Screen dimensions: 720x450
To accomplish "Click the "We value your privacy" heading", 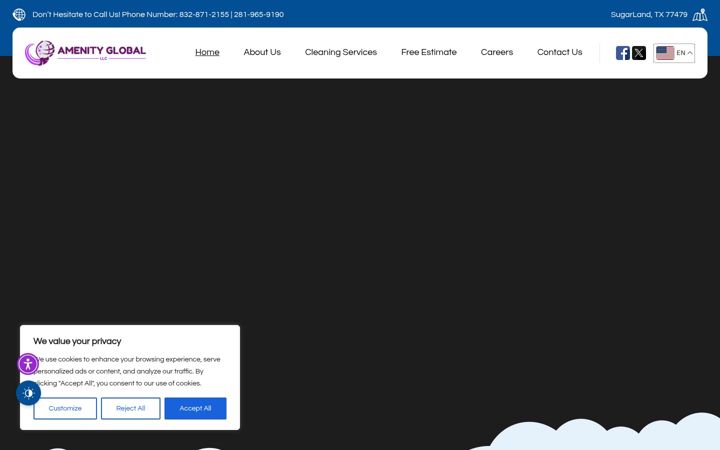I will pos(77,341).
